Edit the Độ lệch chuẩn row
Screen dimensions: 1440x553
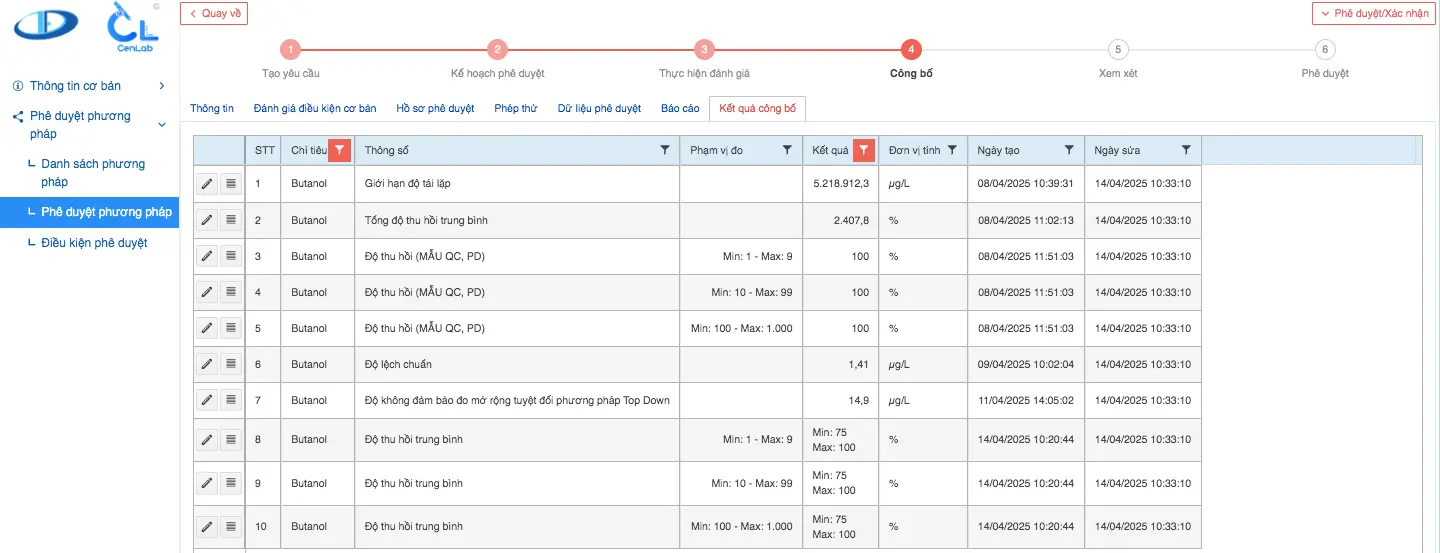click(207, 364)
